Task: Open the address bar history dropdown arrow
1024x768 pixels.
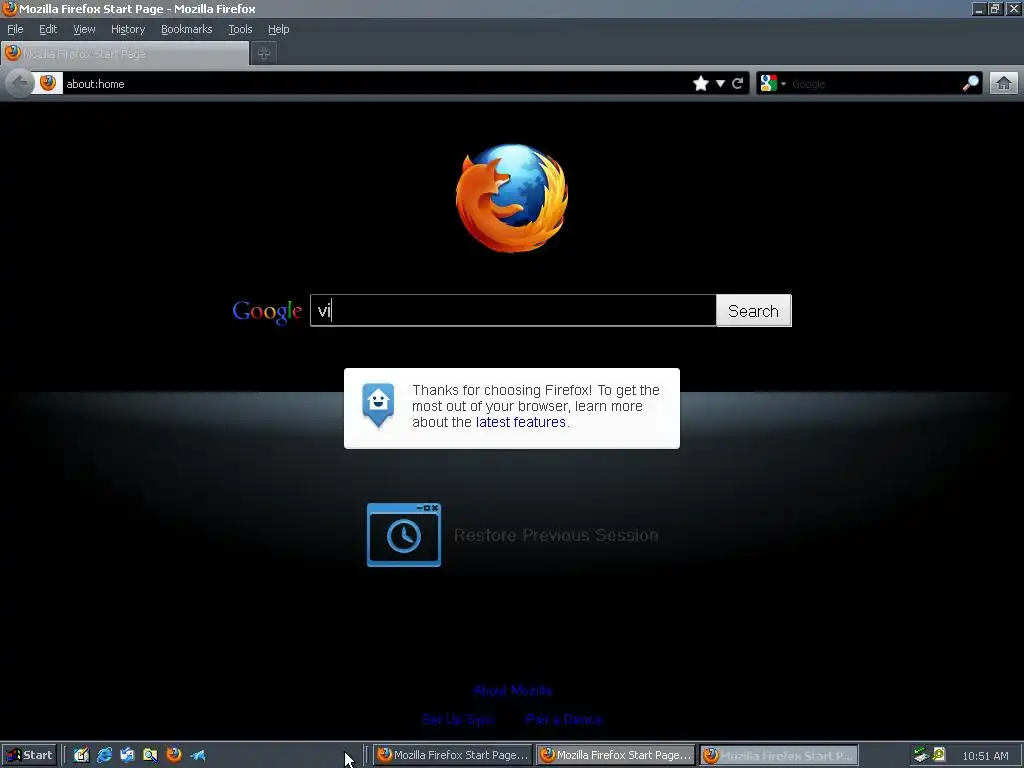Action: [720, 84]
